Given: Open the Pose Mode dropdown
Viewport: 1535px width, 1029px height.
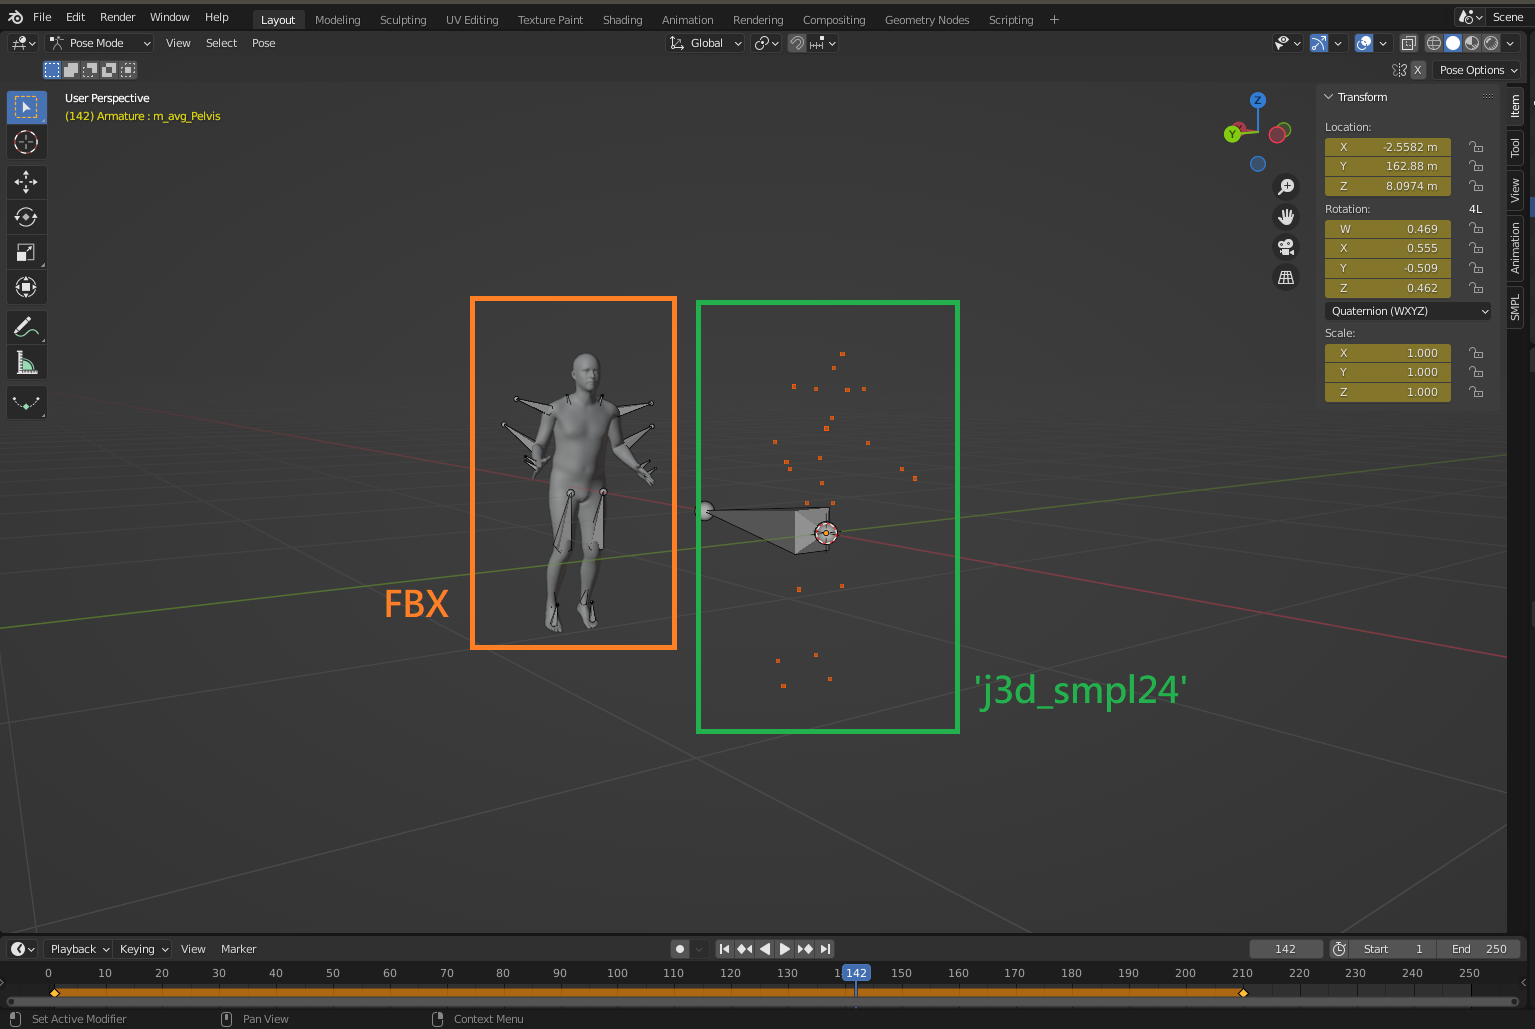Looking at the screenshot, I should click(x=99, y=42).
